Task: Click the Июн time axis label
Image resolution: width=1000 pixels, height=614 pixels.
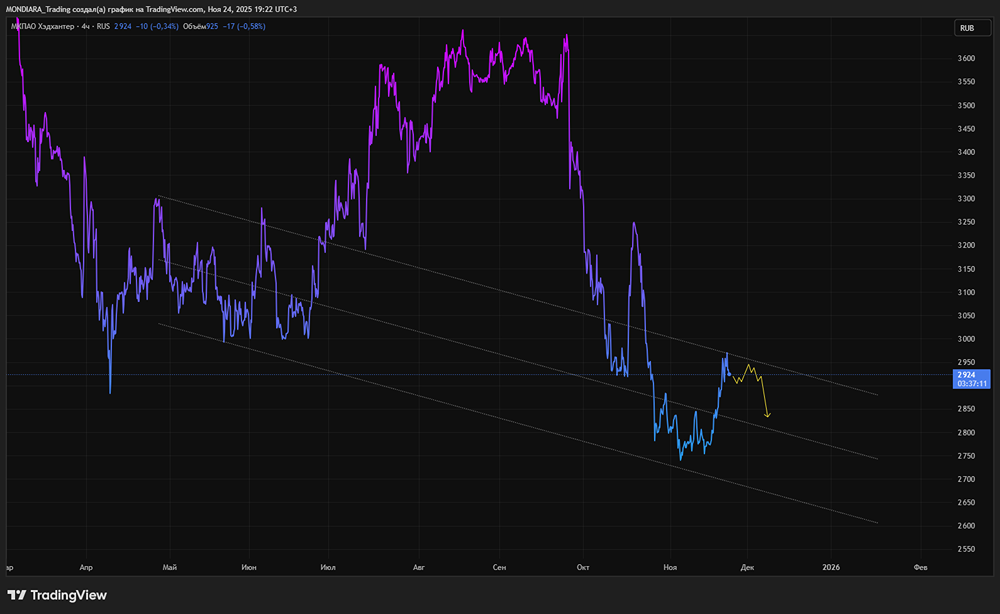Action: 249,567
